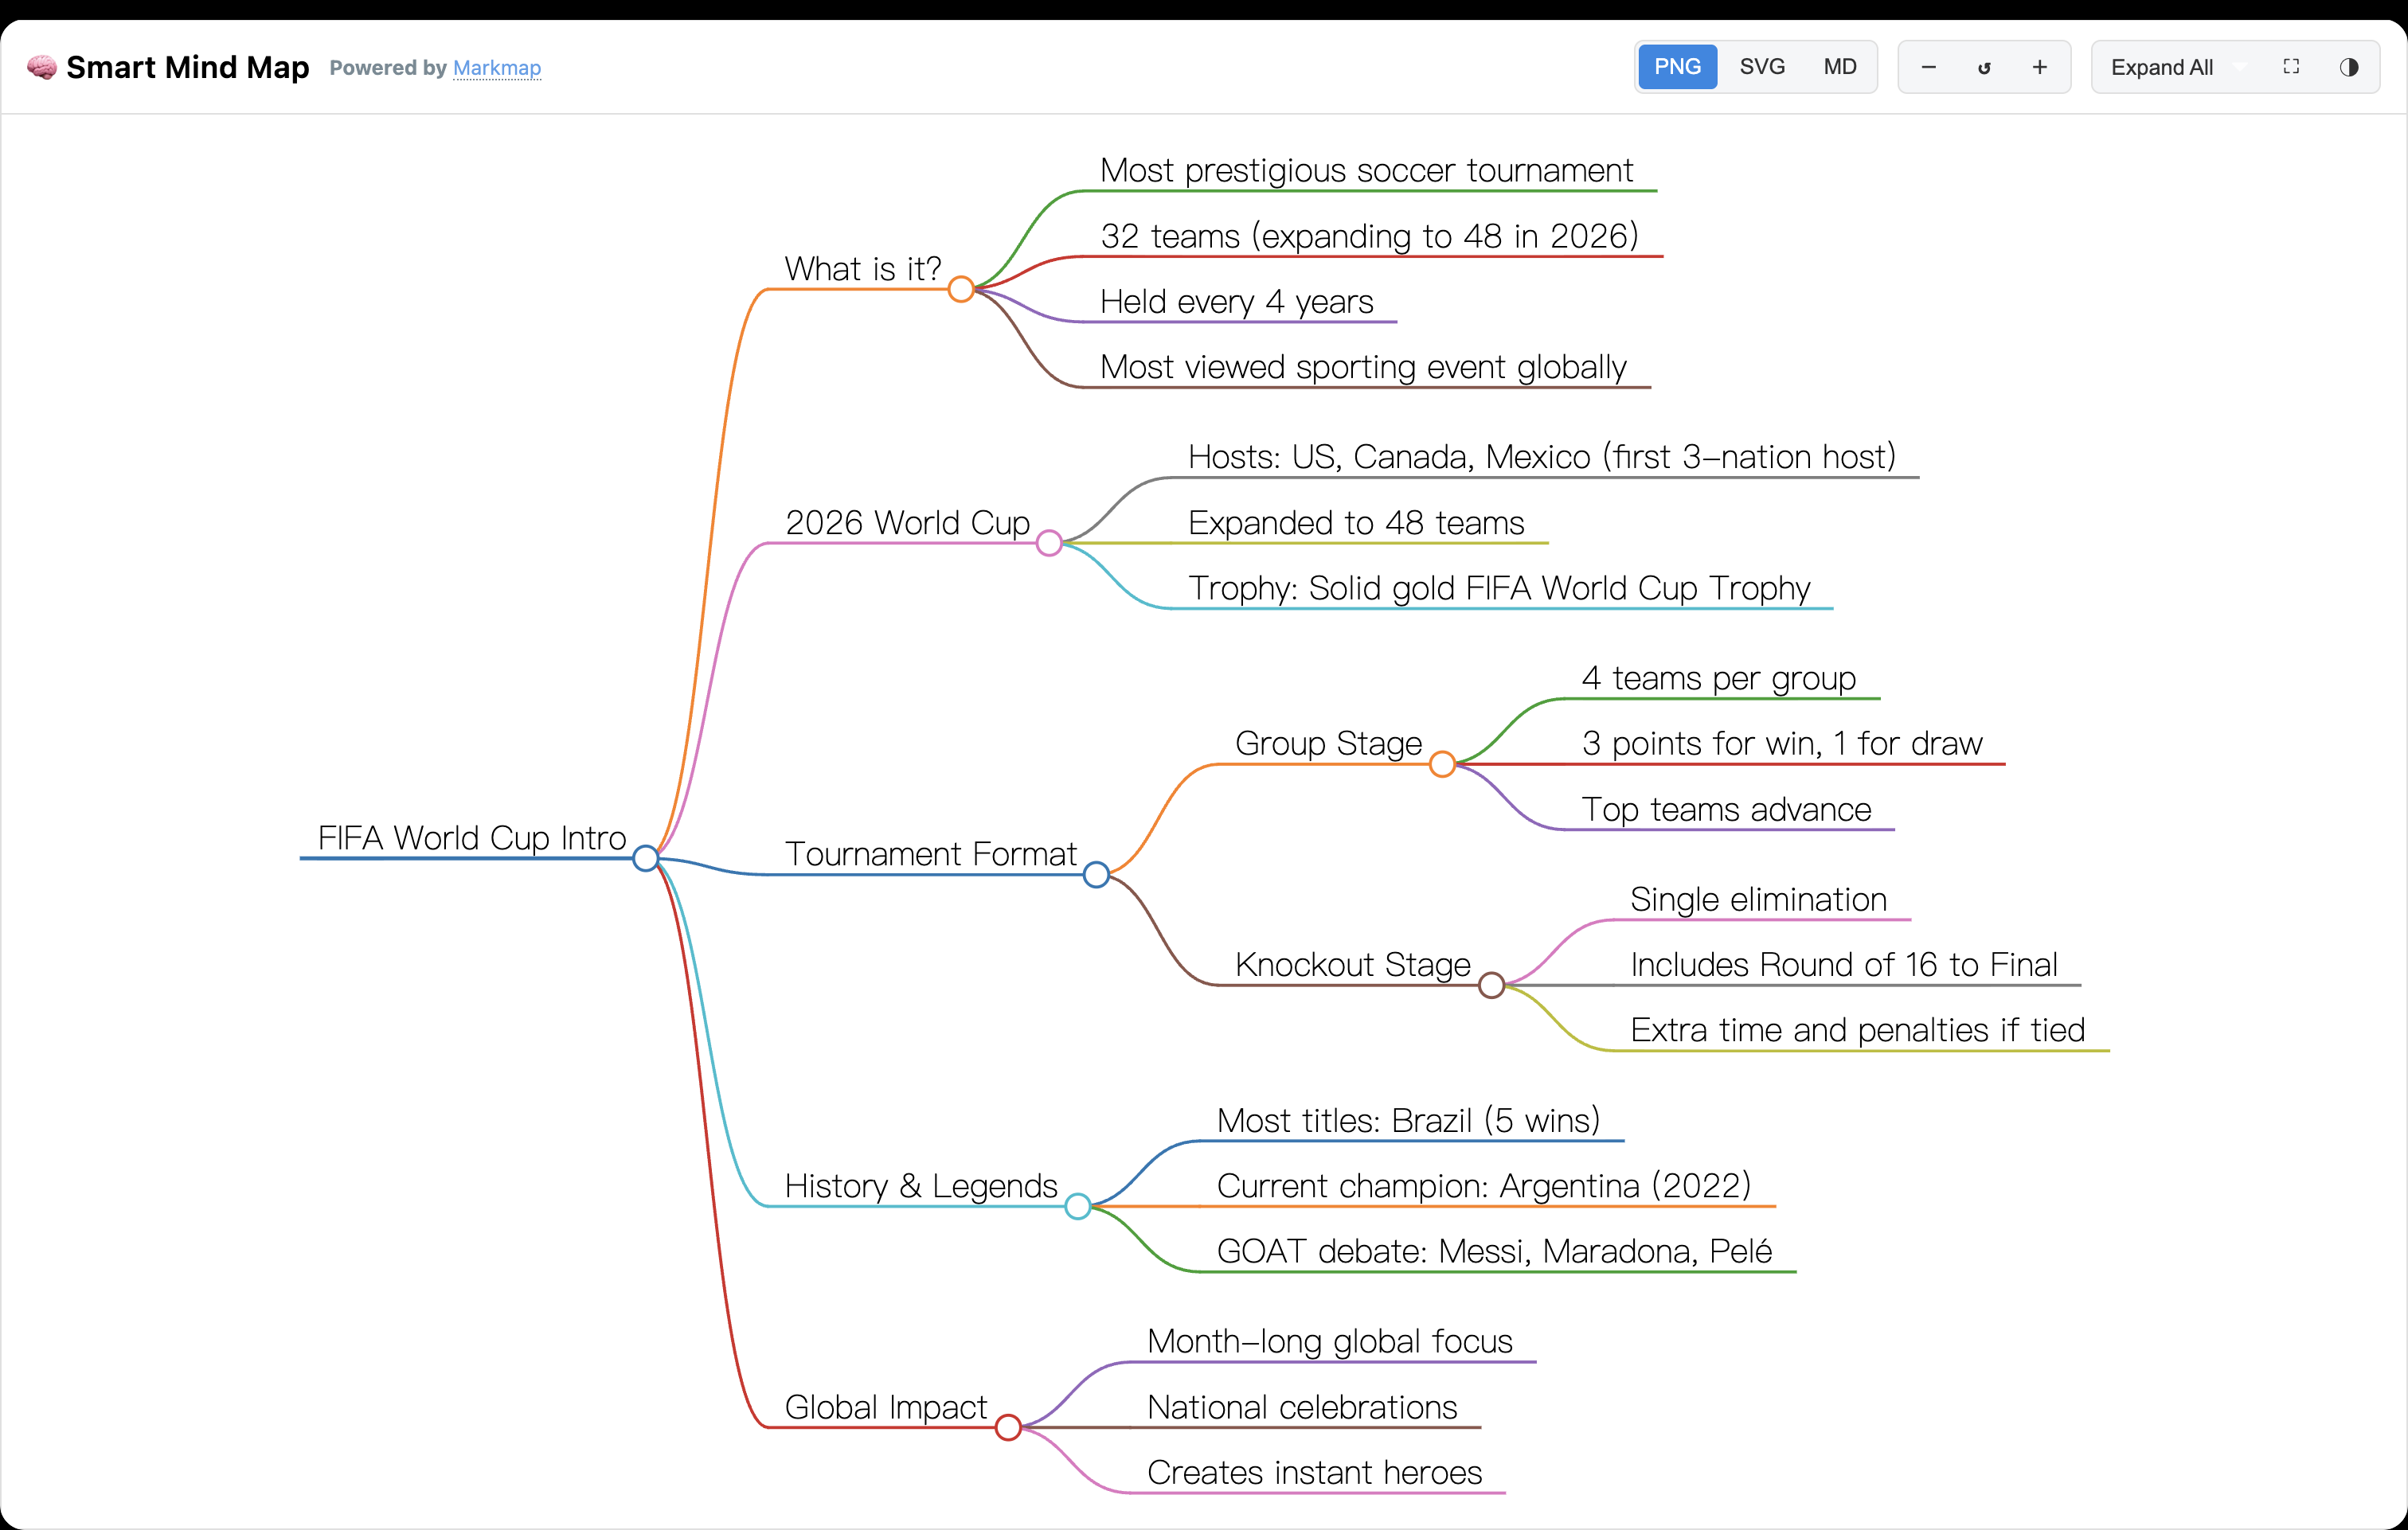The width and height of the screenshot is (2408, 1530).
Task: Click the Expand All button
Action: (2164, 67)
